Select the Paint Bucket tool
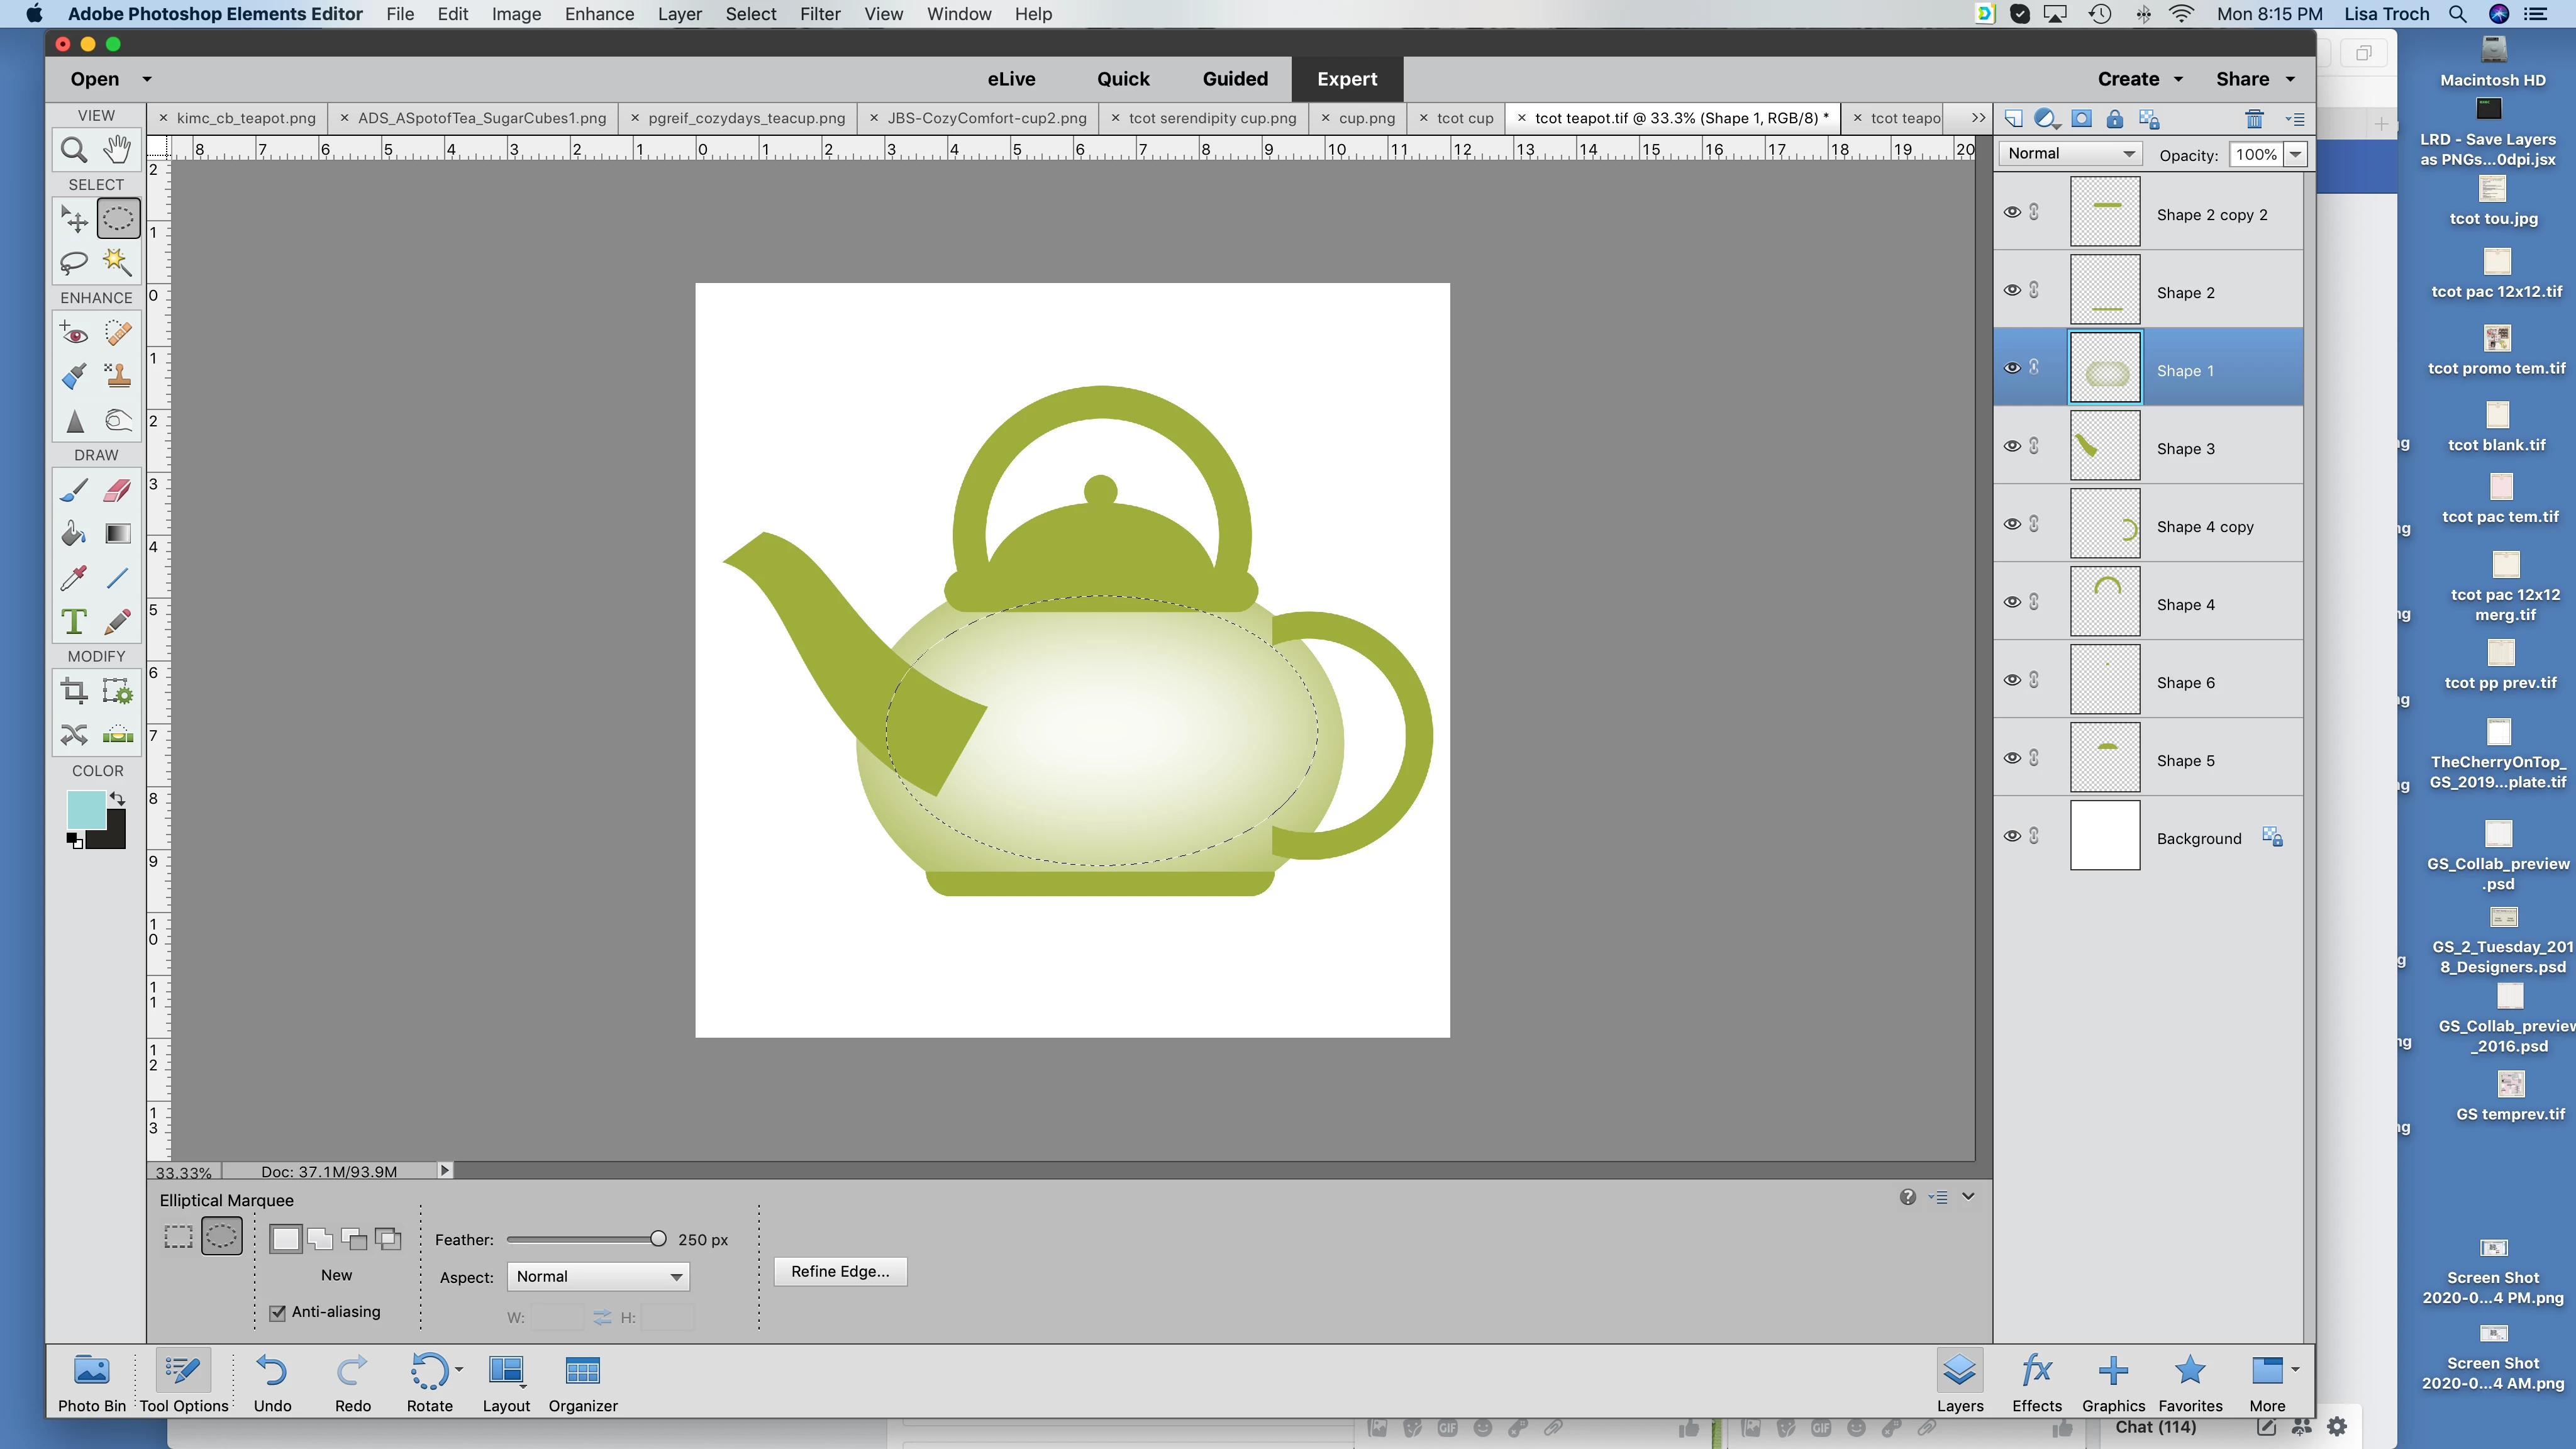 (74, 534)
